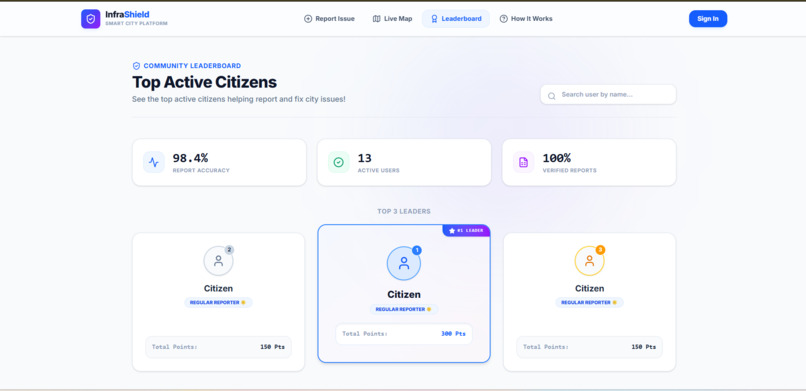The height and width of the screenshot is (391, 806).
Task: Click the InfraShield brand name text
Action: 127,14
